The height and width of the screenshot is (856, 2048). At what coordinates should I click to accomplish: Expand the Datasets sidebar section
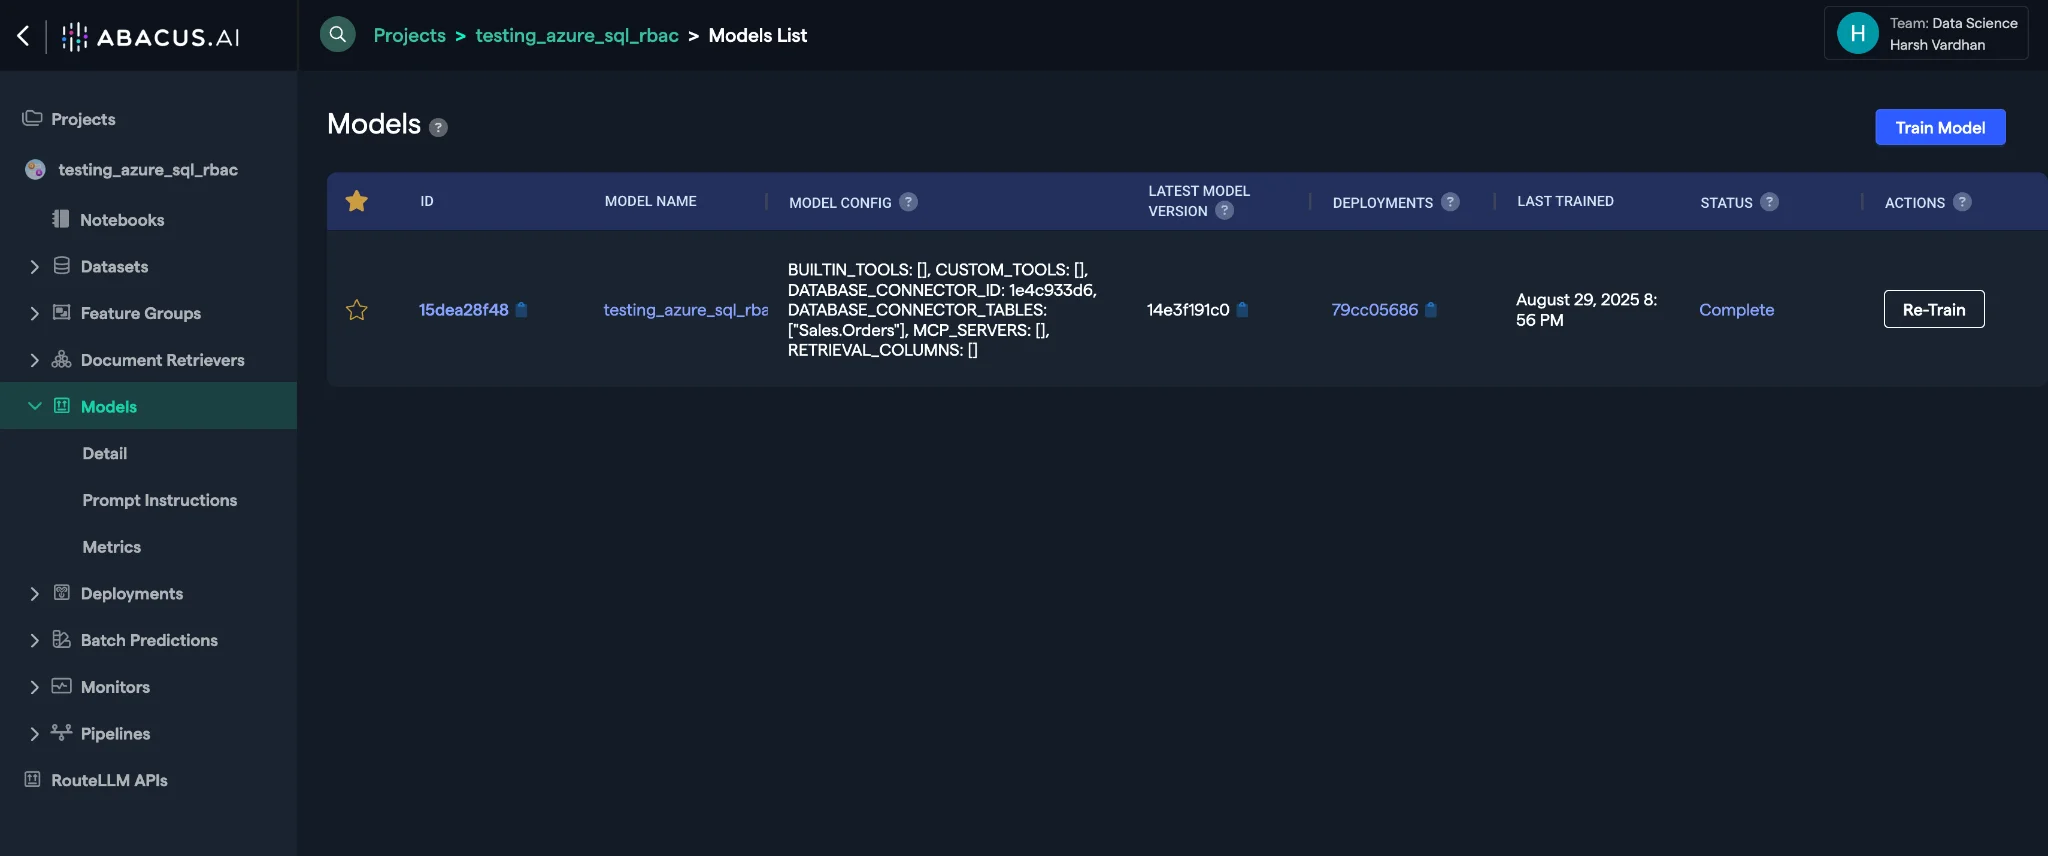point(35,267)
